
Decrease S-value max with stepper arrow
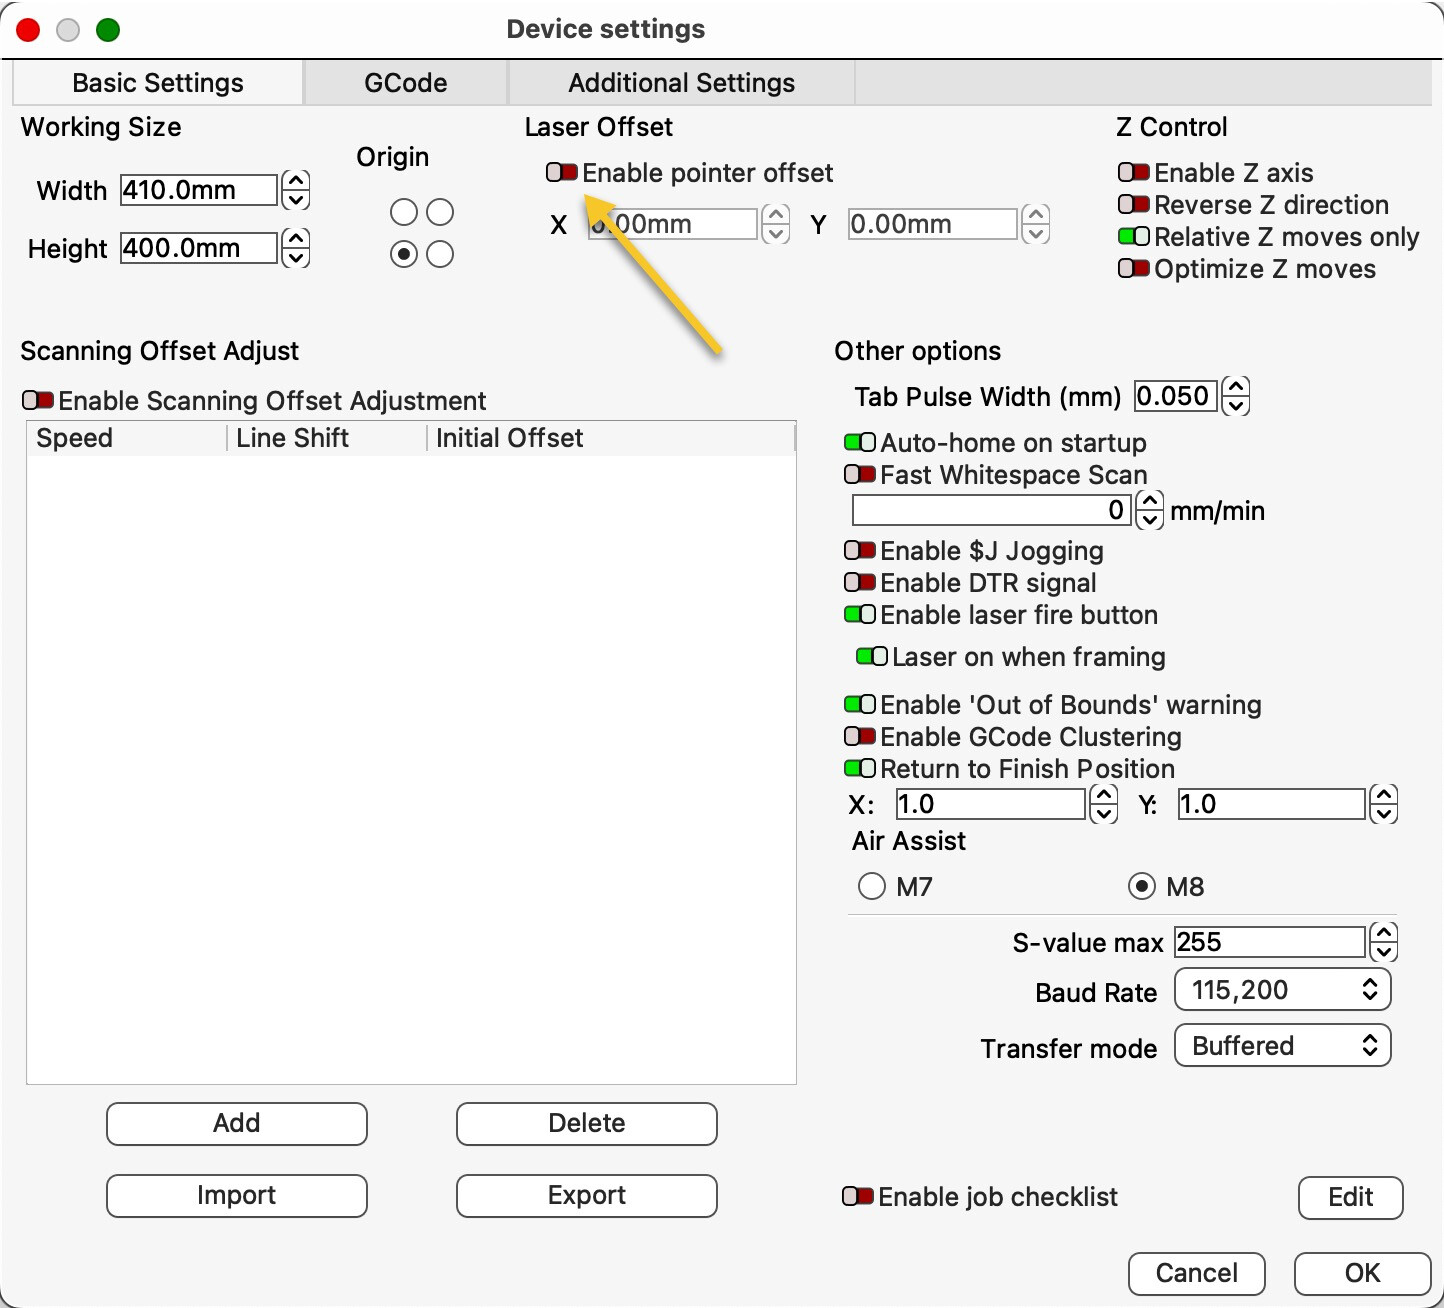point(1384,951)
